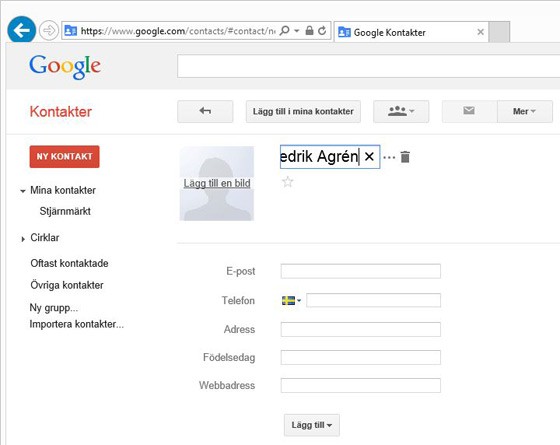Click the return arrow toolbar button
Screen dimensions: 560x445
(205, 111)
